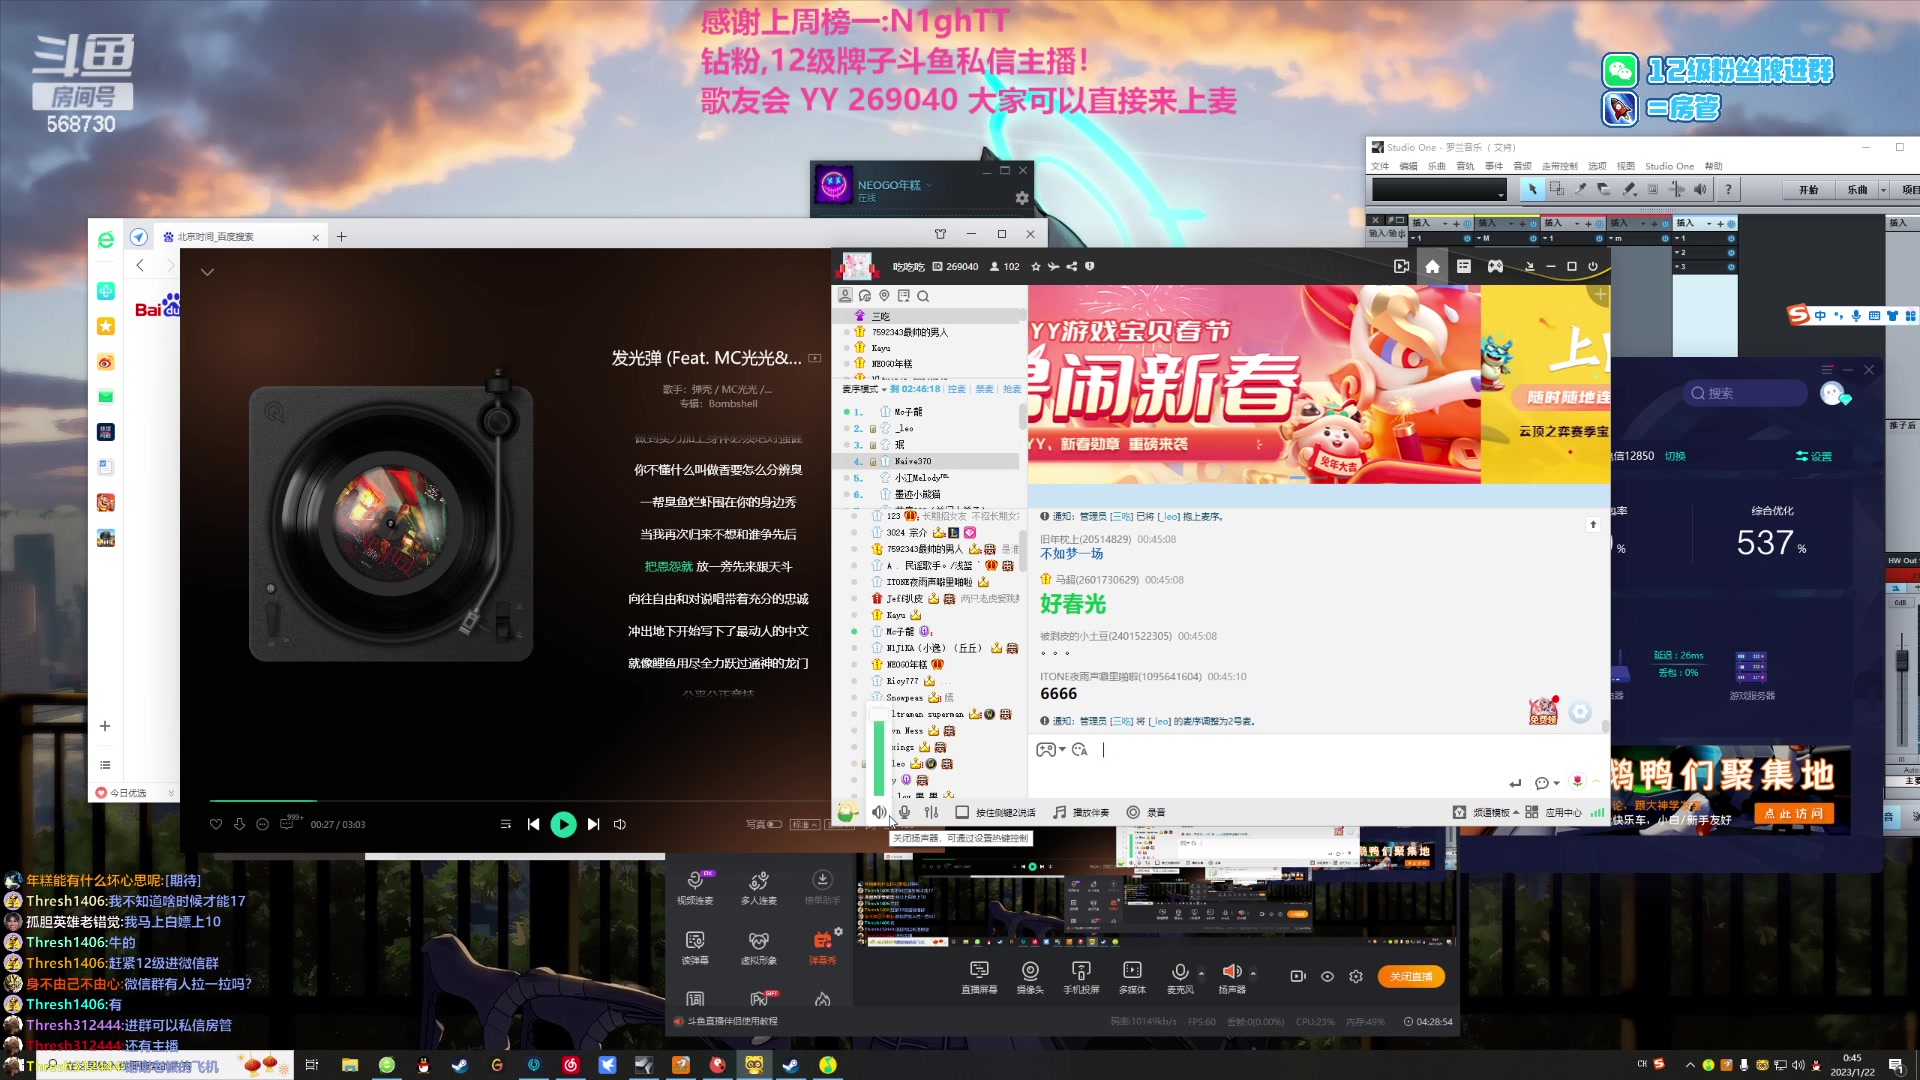Start 录音 recording in YY
This screenshot has height=1080, width=1920.
(x=1146, y=812)
